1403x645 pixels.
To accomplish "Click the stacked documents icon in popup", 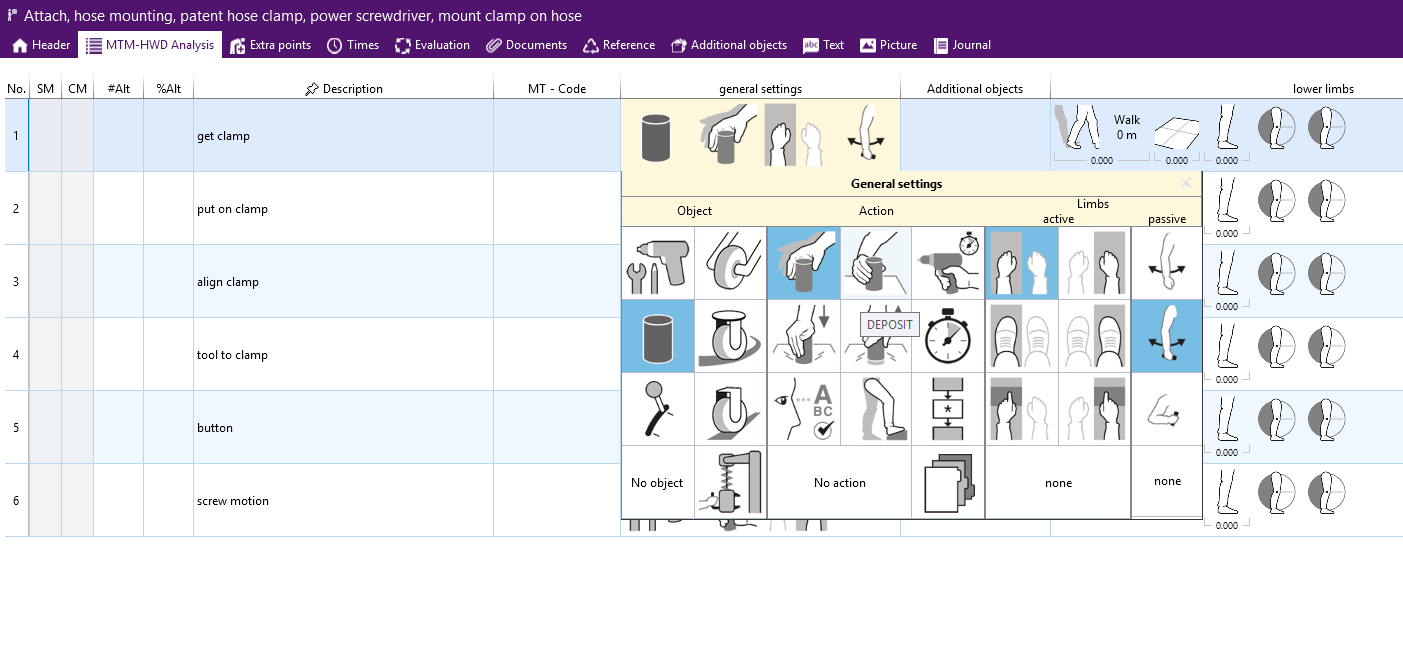I will point(948,482).
